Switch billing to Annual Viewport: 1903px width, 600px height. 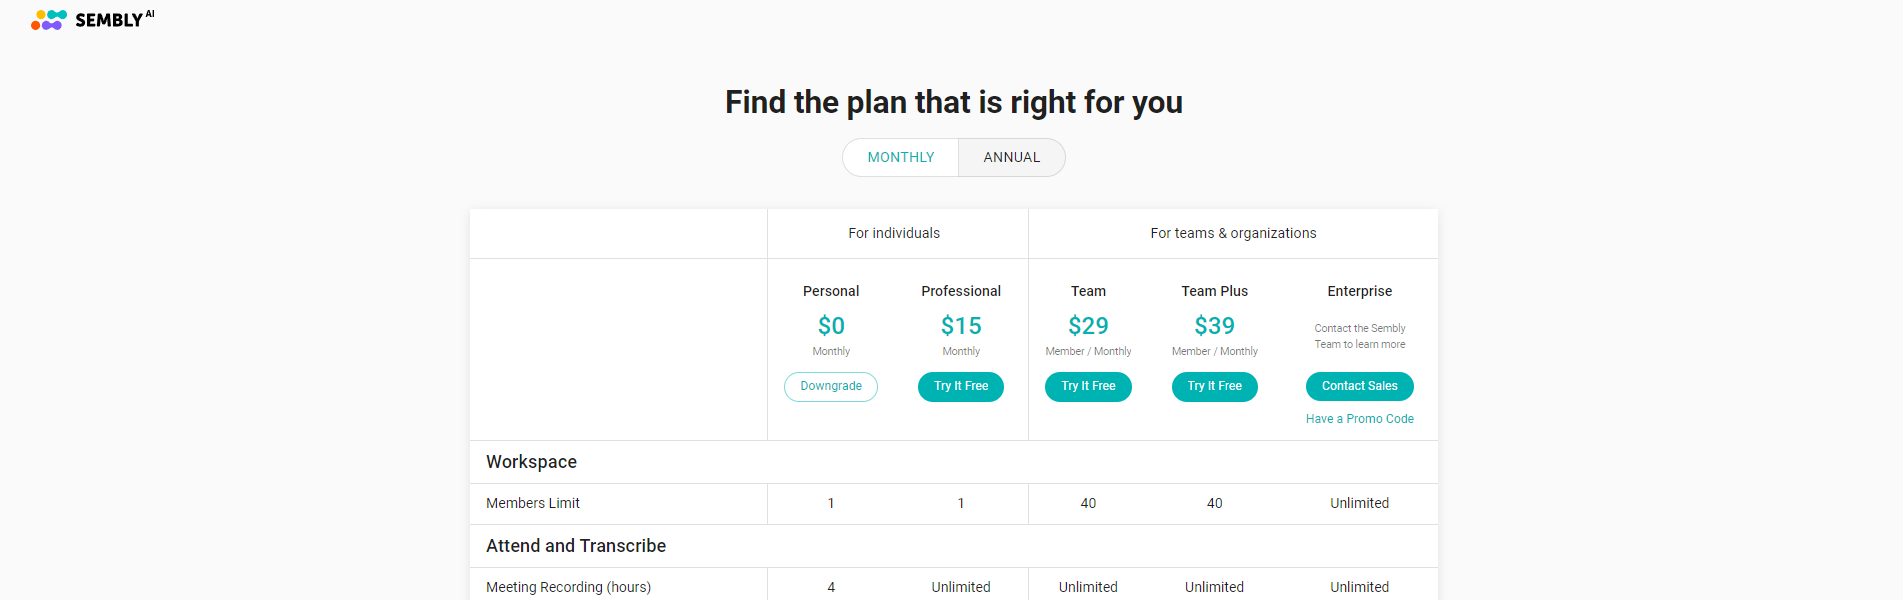[x=1012, y=157]
